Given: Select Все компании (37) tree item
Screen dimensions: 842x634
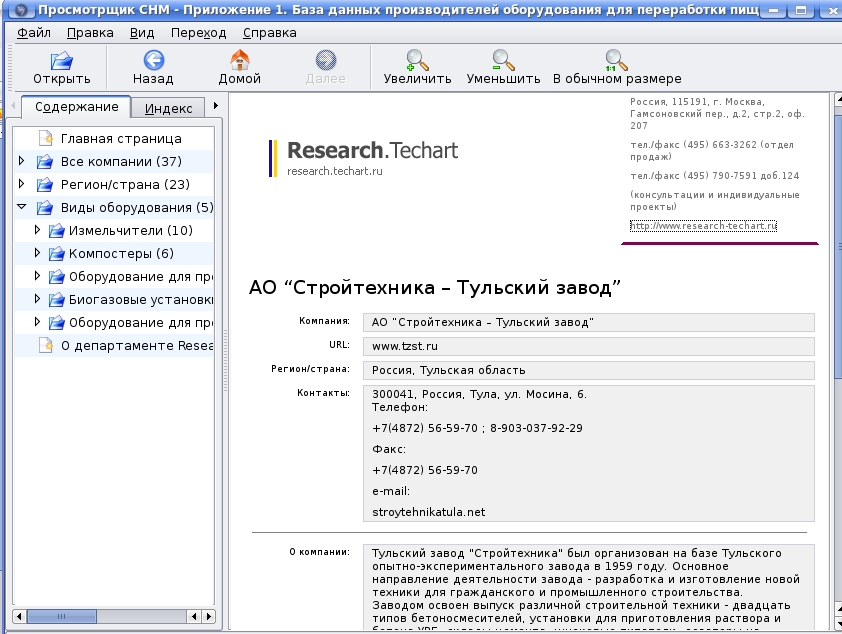Looking at the screenshot, I should [x=121, y=162].
